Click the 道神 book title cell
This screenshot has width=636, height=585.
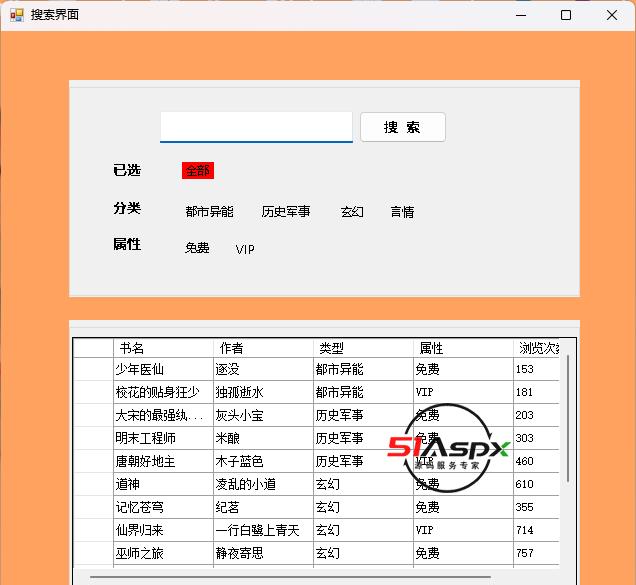click(x=162, y=484)
